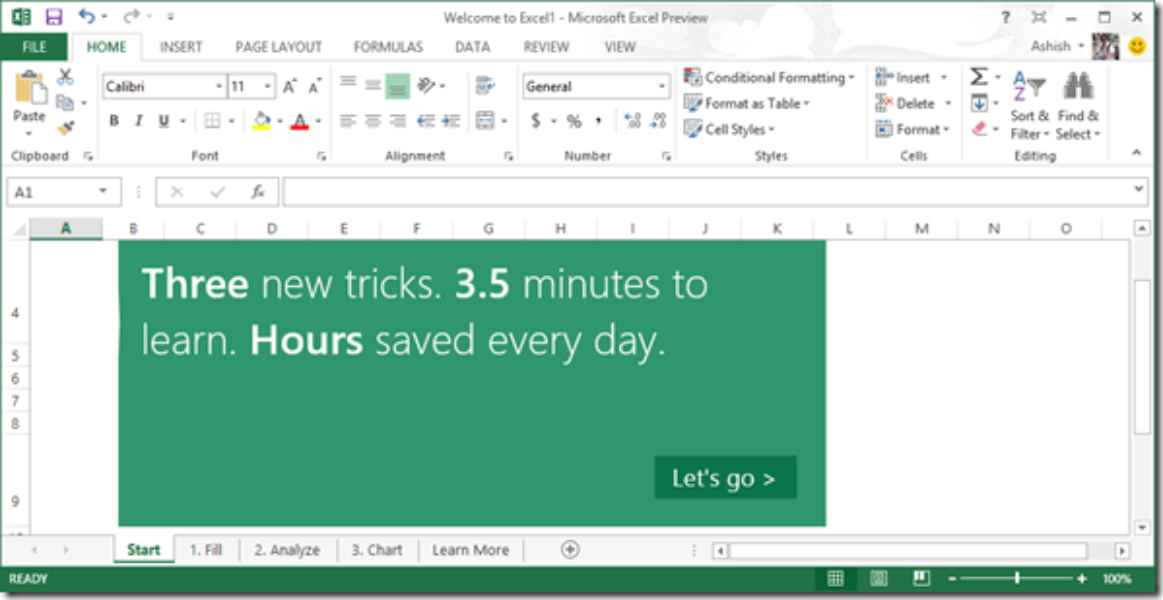The width and height of the screenshot is (1163, 600).
Task: Open the FILE tab
Action: click(34, 47)
